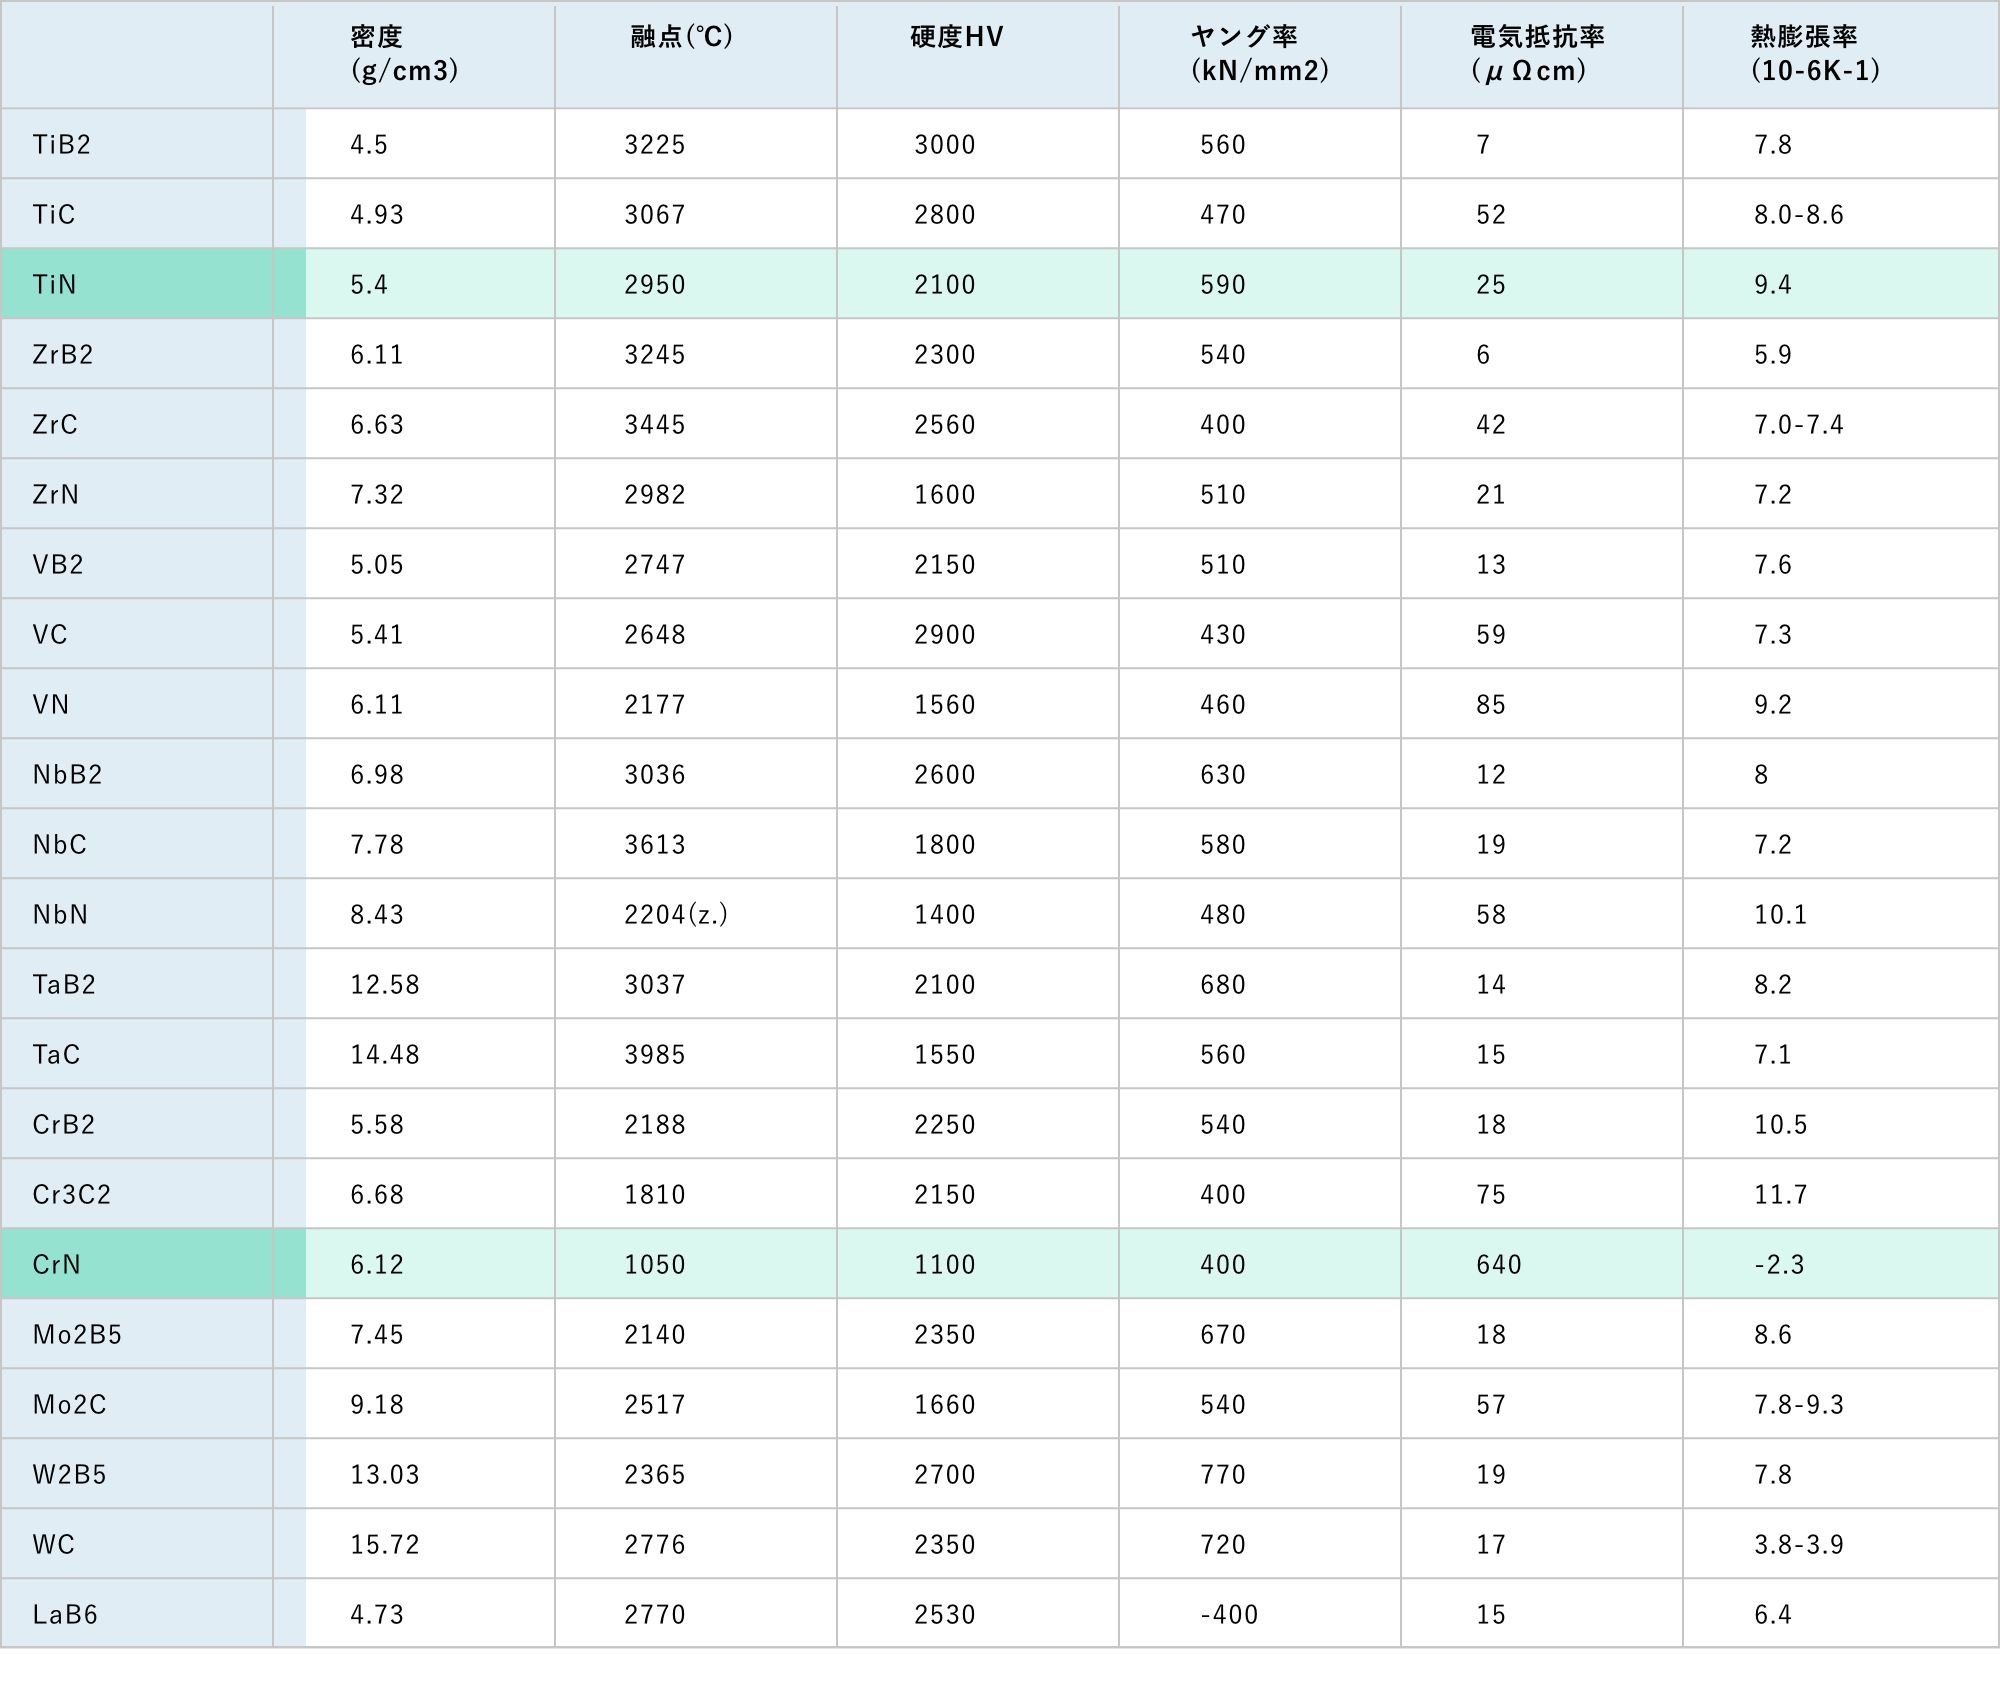Click Mo2B5 Young's modulus value 670
Image resolution: width=2000 pixels, height=1700 pixels.
coord(1223,1335)
